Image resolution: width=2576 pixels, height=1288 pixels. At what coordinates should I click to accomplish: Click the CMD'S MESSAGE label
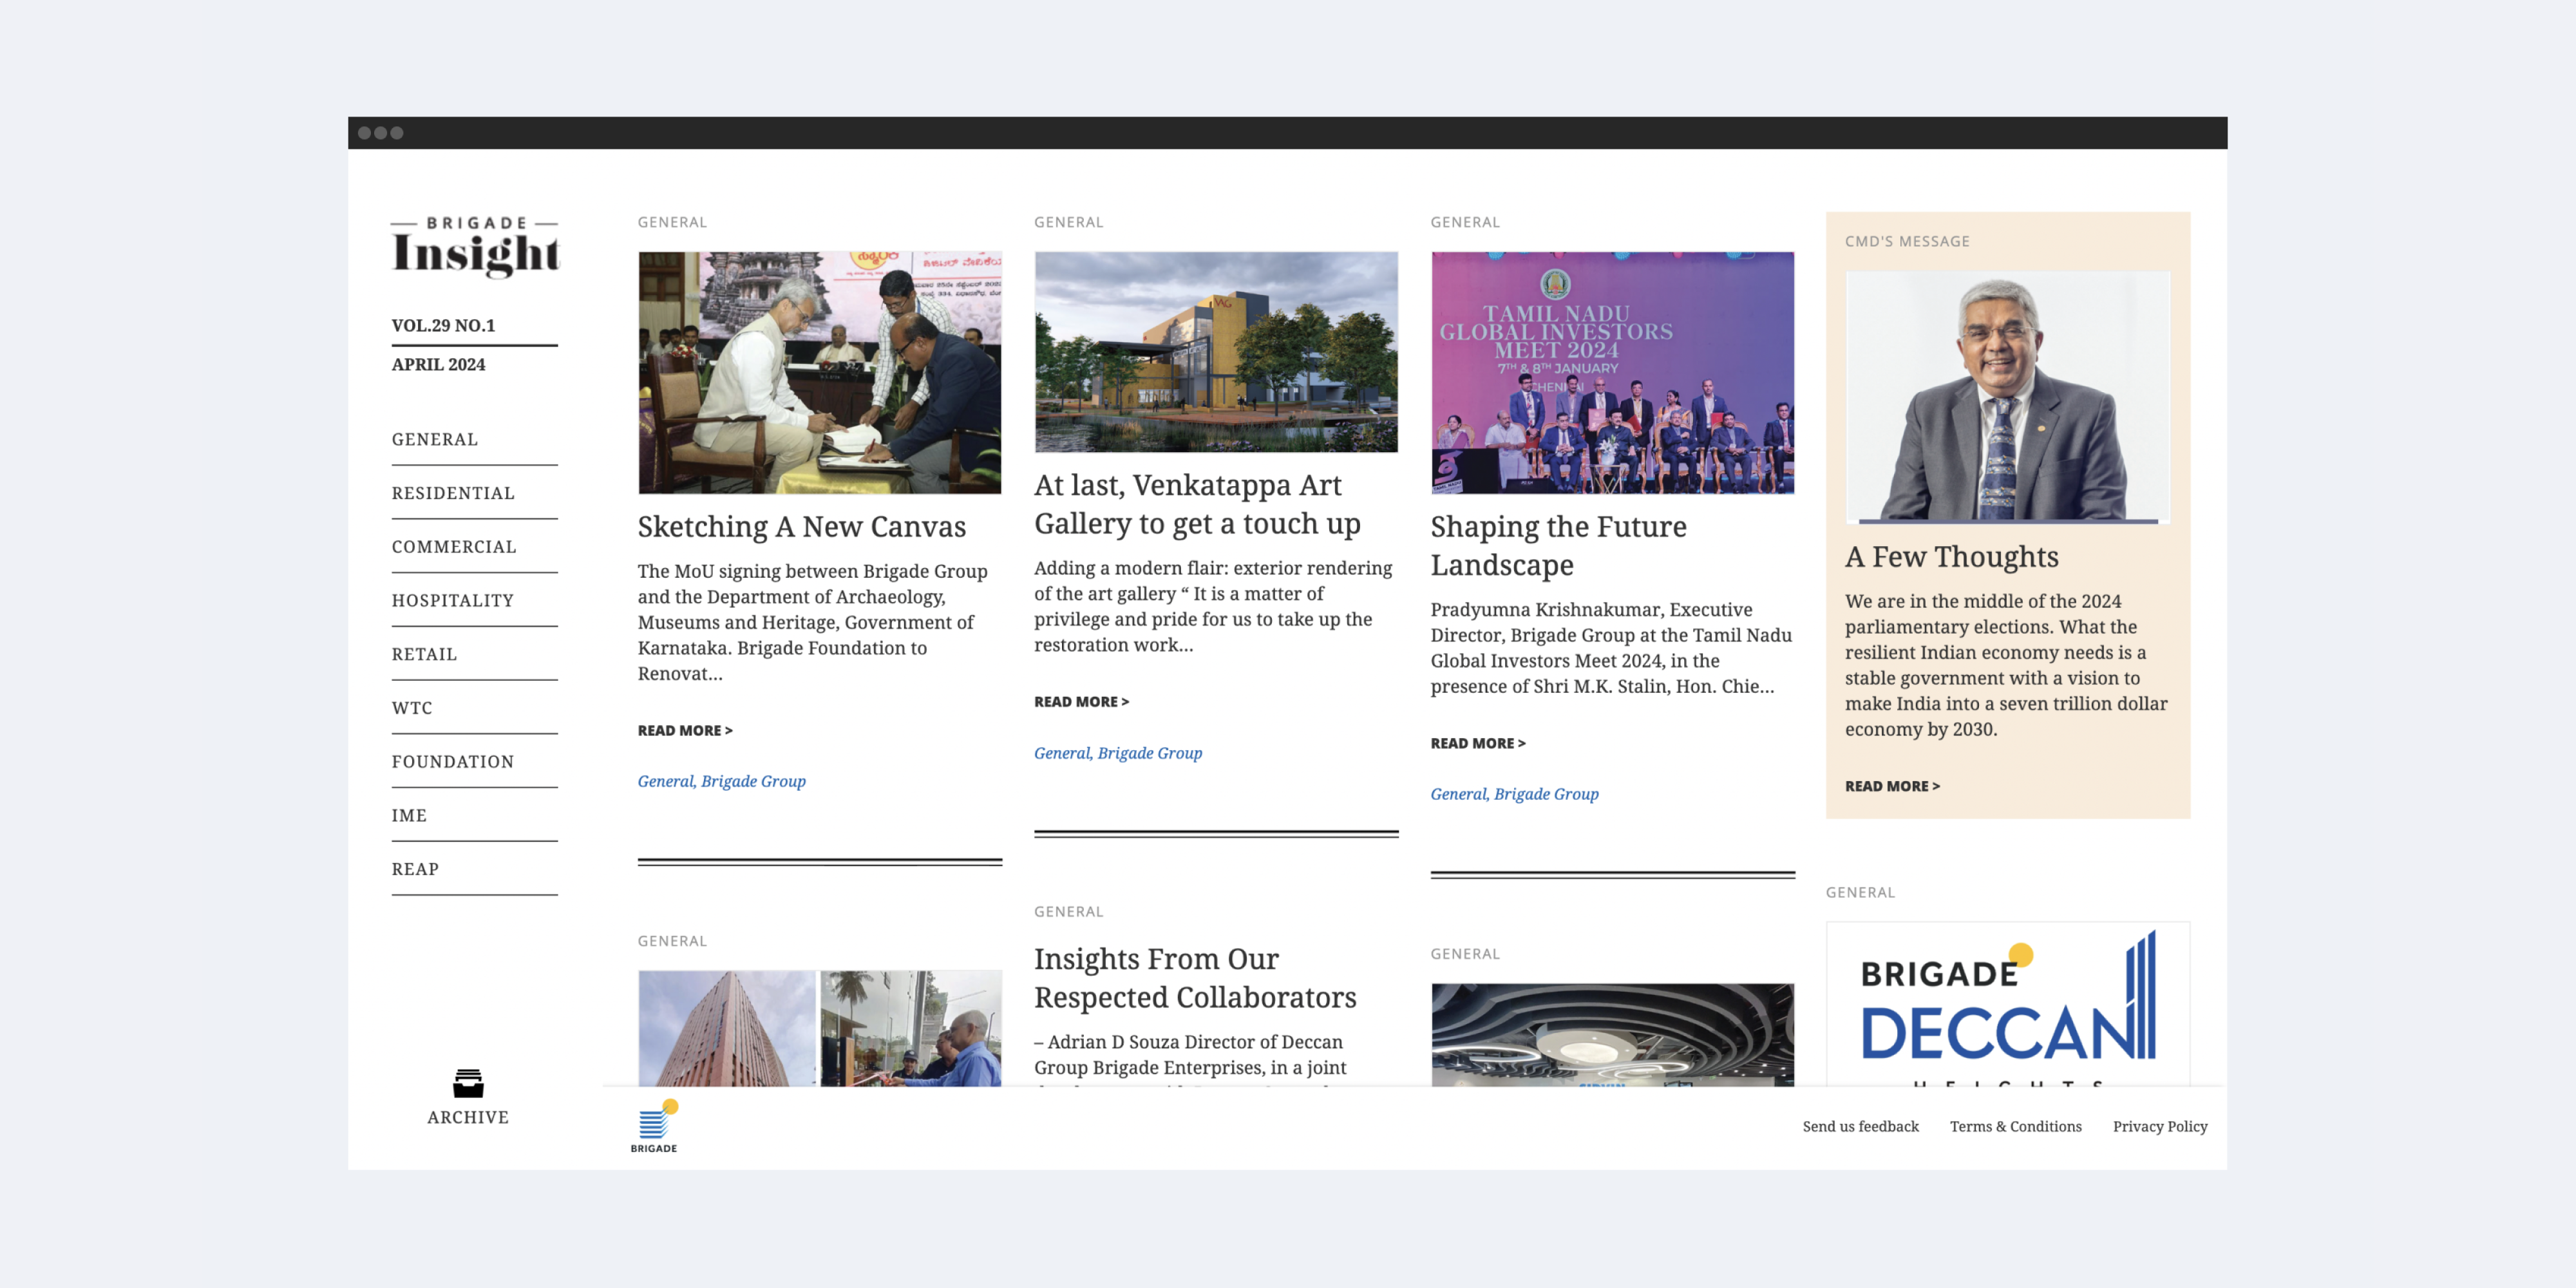pos(1907,241)
